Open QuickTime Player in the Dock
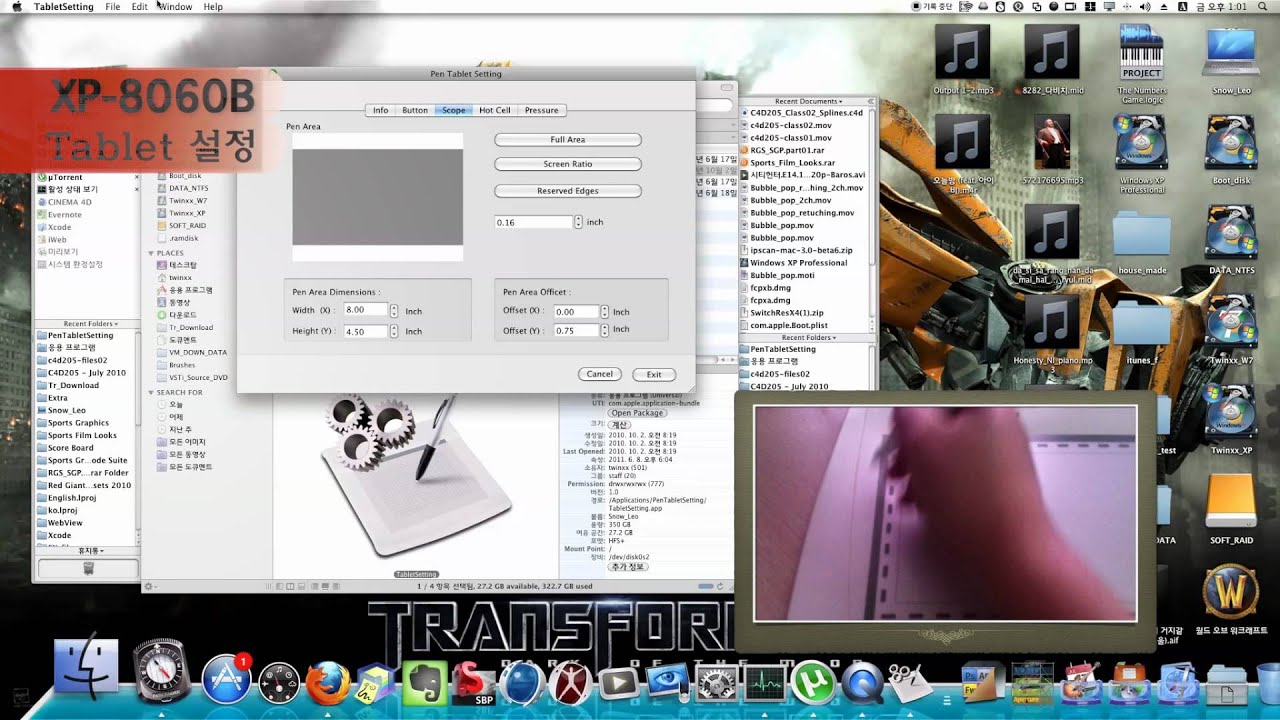 pyautogui.click(x=861, y=684)
